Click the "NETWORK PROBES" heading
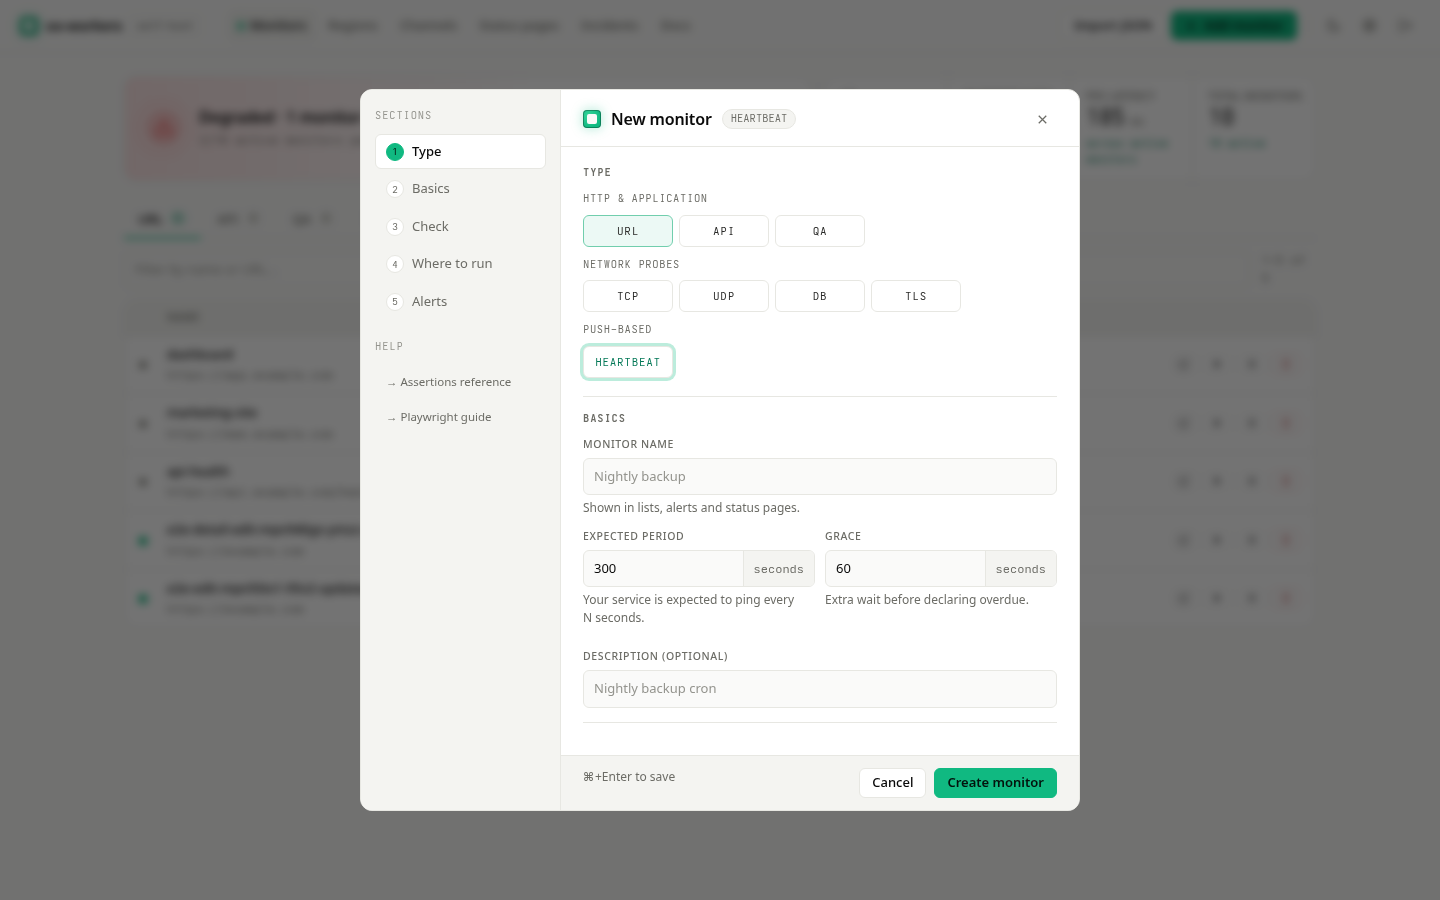 (x=631, y=265)
